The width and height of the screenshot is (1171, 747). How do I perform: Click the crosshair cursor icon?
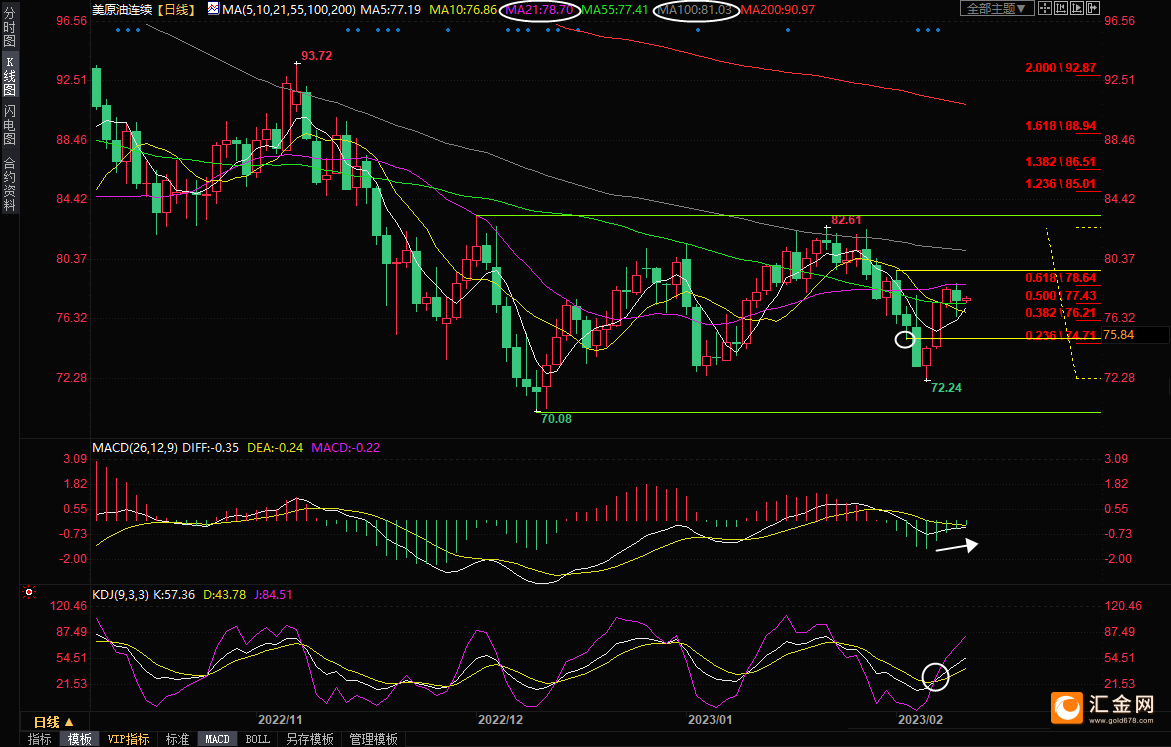click(1045, 8)
